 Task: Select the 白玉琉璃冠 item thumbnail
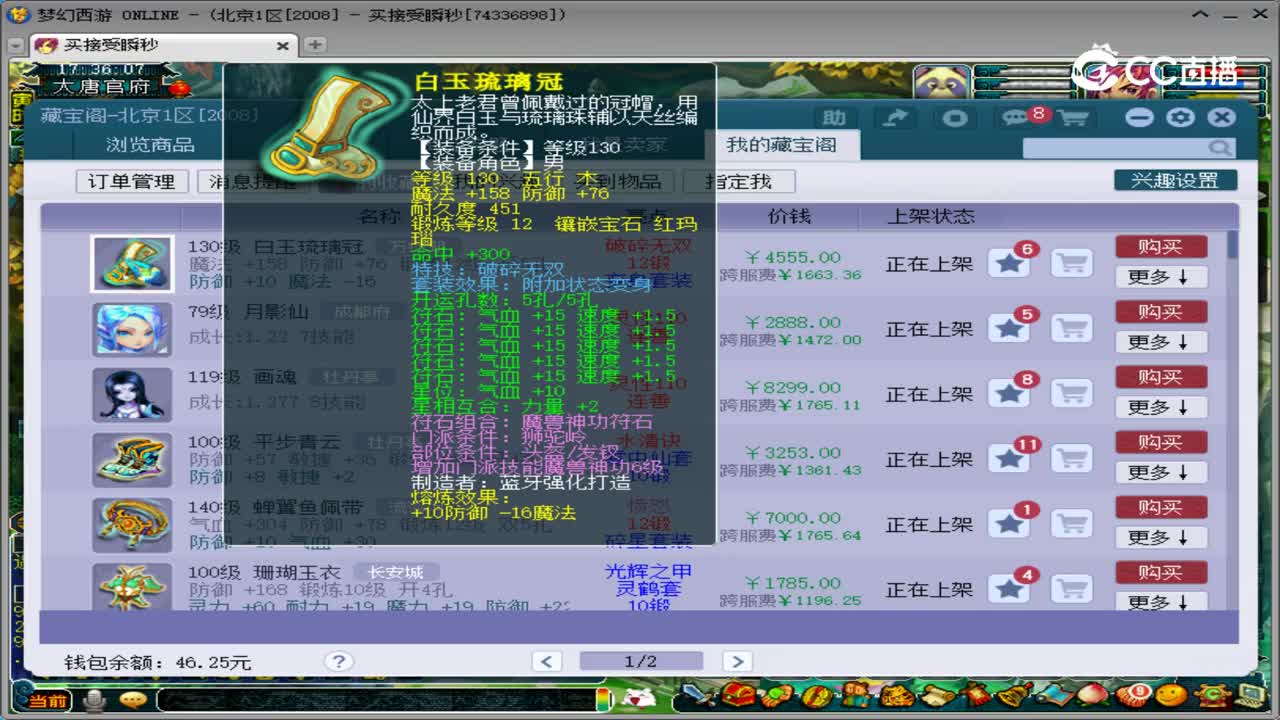coord(132,264)
